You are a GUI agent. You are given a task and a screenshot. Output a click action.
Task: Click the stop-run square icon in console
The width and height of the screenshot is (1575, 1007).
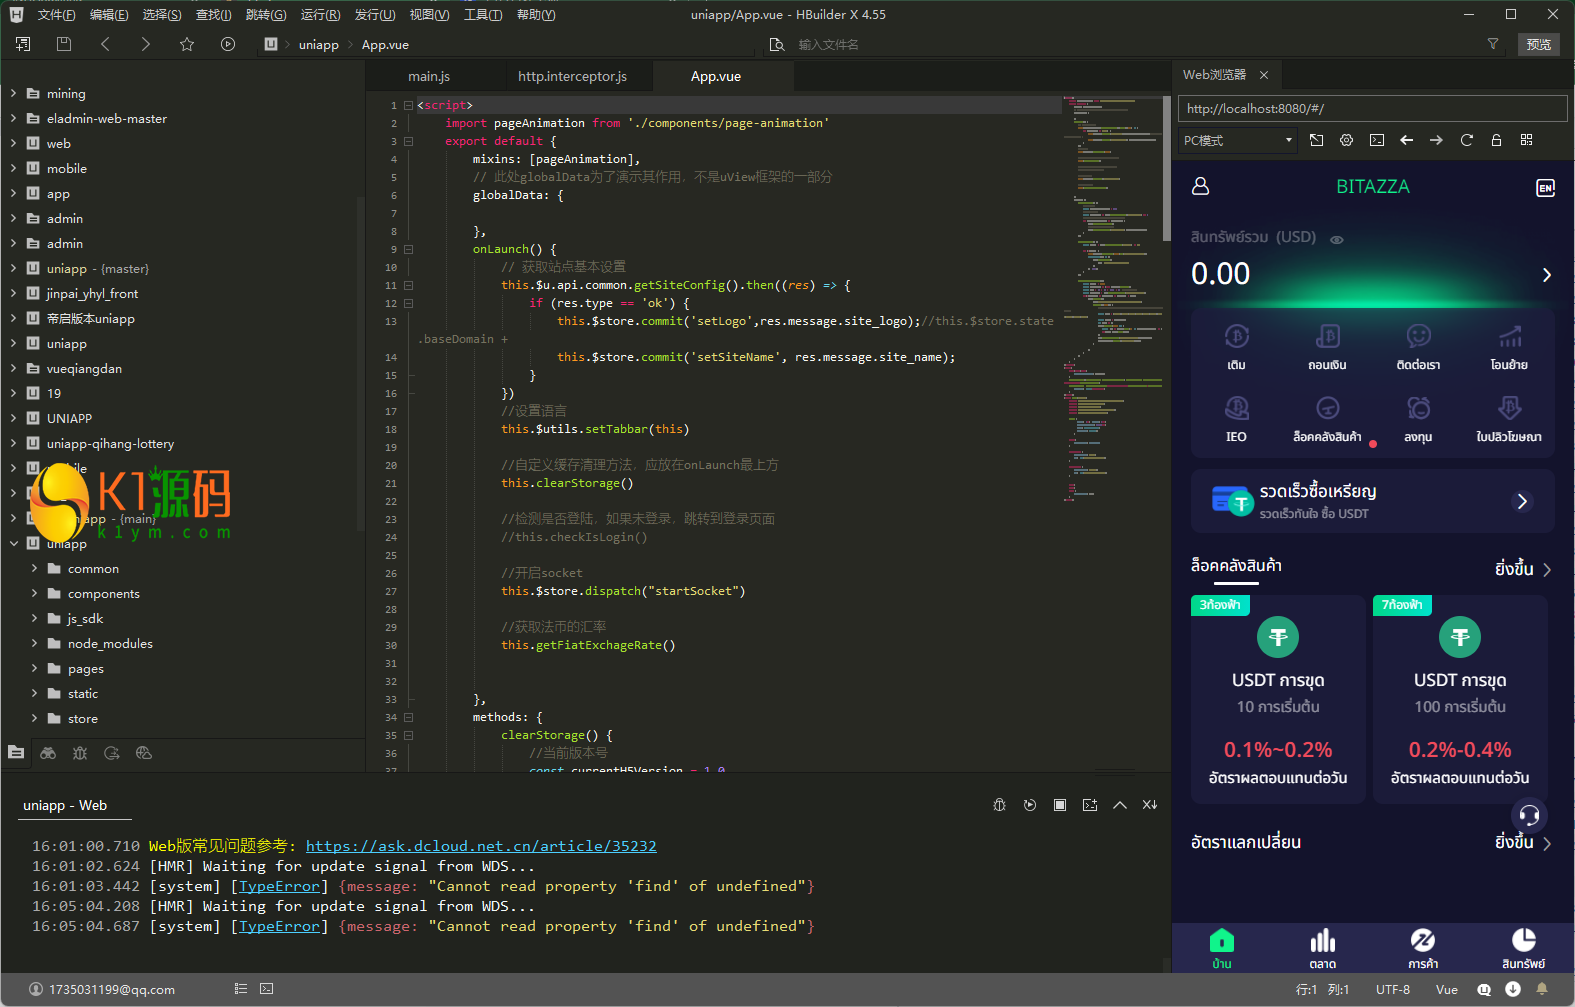click(x=1060, y=805)
